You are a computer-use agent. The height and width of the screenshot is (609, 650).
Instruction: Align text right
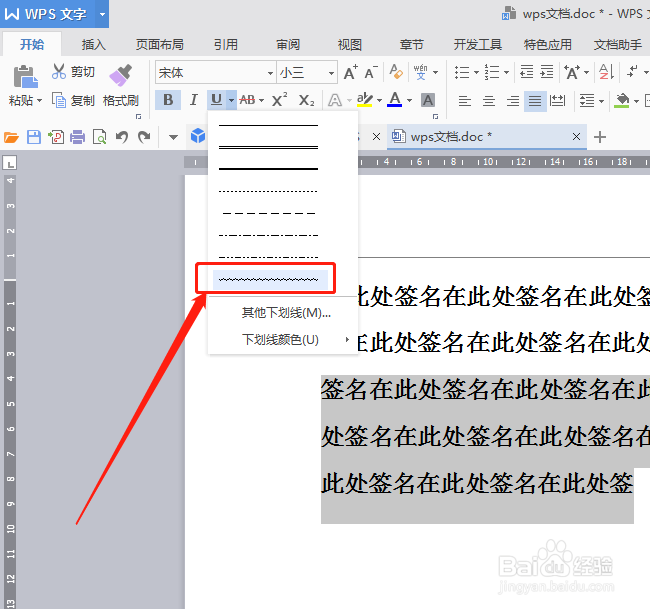(x=512, y=100)
